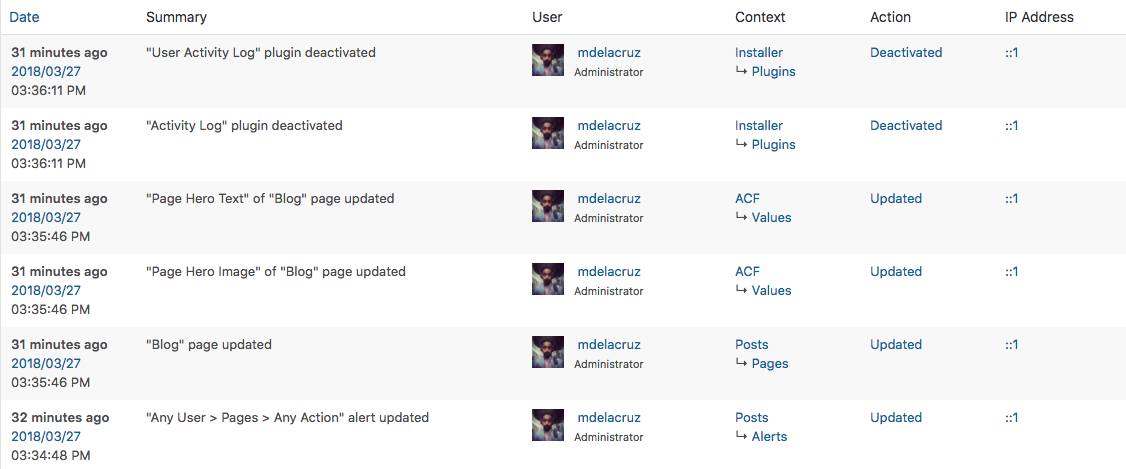Filter by Installer context in first row
The image size is (1126, 469).
click(x=758, y=52)
